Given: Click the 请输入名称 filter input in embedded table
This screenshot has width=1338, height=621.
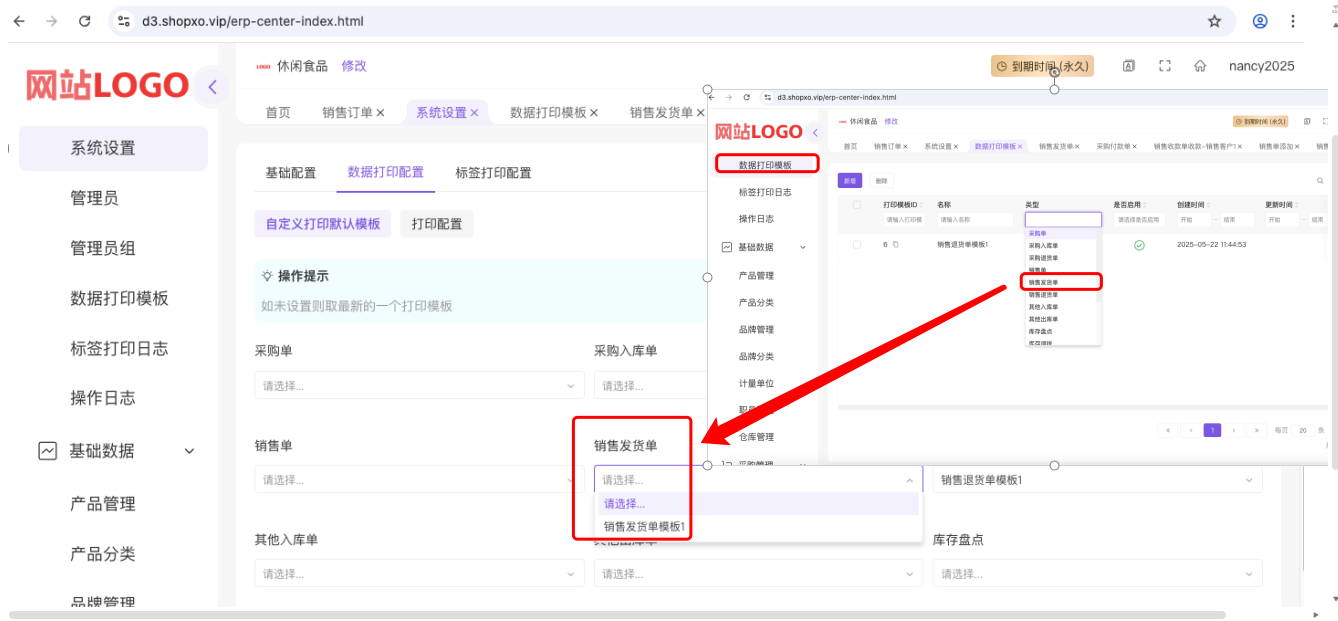Looking at the screenshot, I should tap(975, 219).
